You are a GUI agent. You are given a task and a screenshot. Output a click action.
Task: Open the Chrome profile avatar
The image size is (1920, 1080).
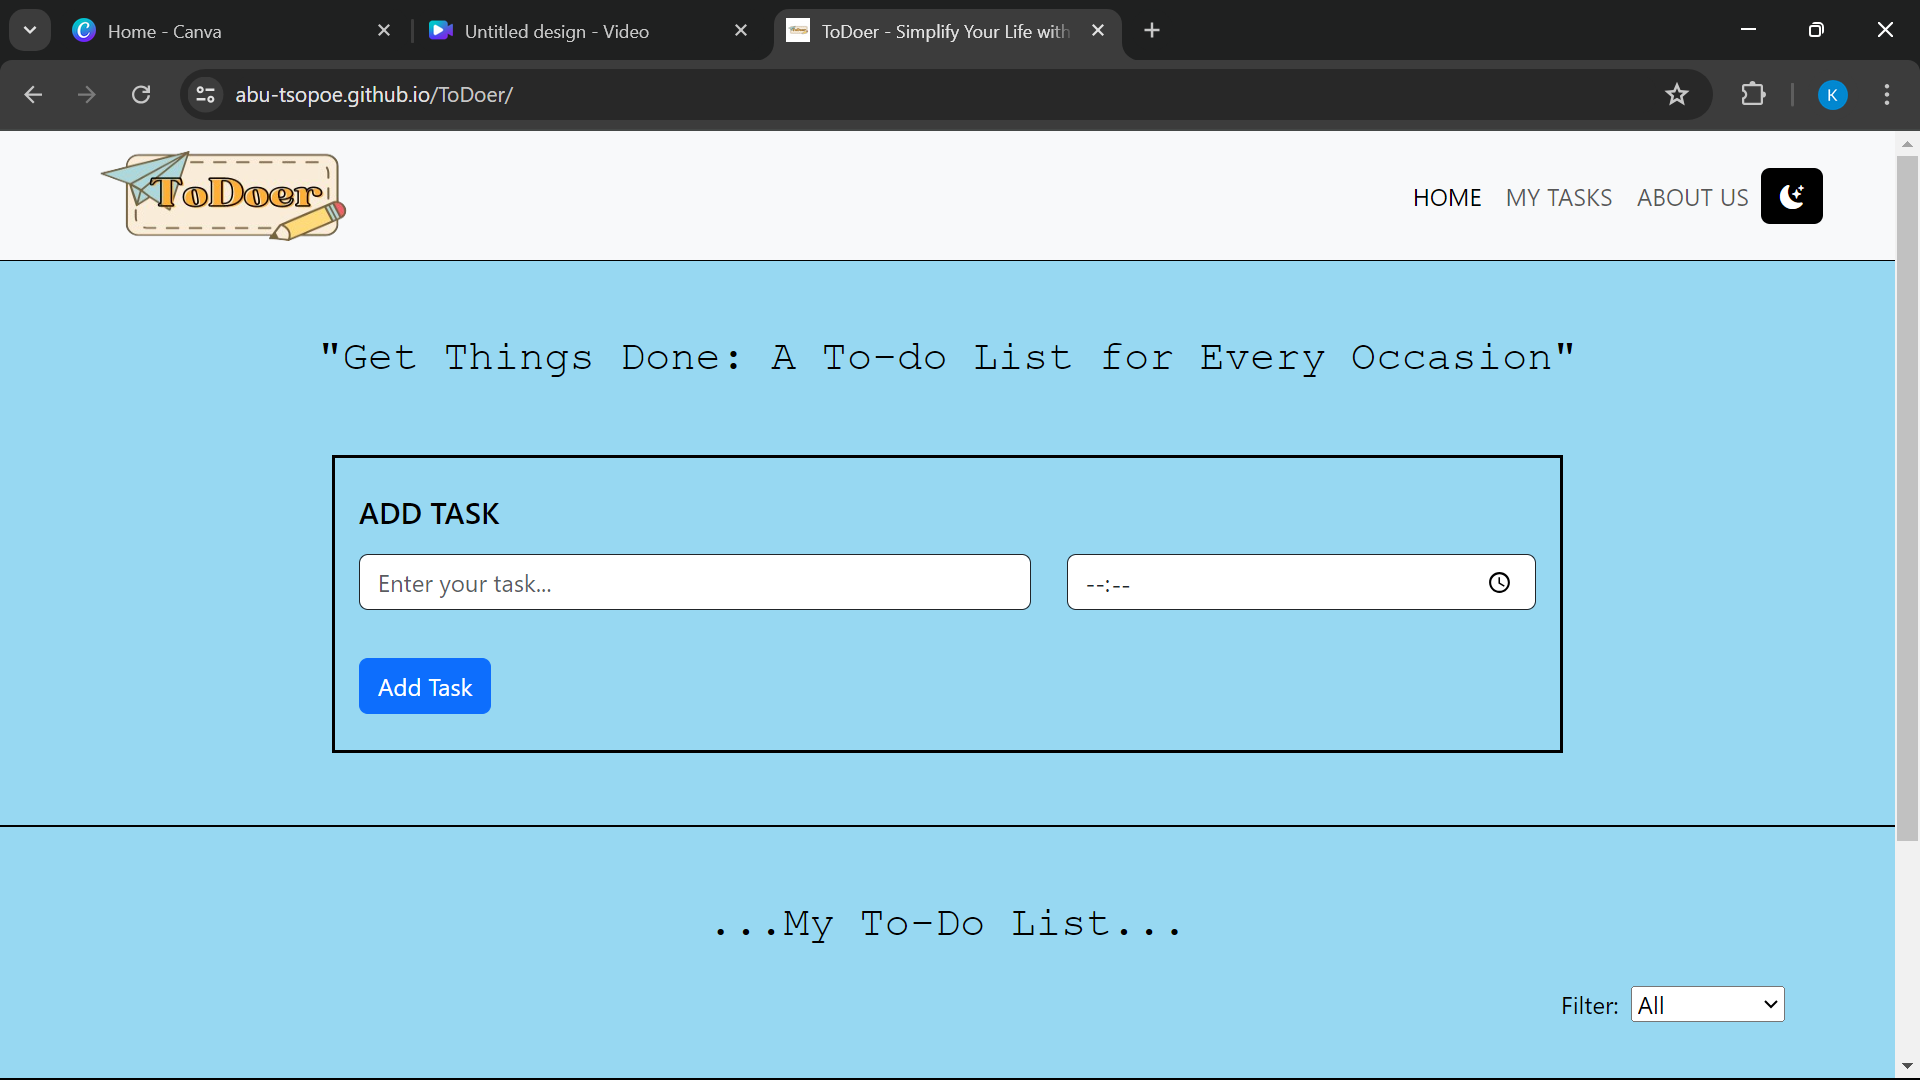[x=1833, y=94]
